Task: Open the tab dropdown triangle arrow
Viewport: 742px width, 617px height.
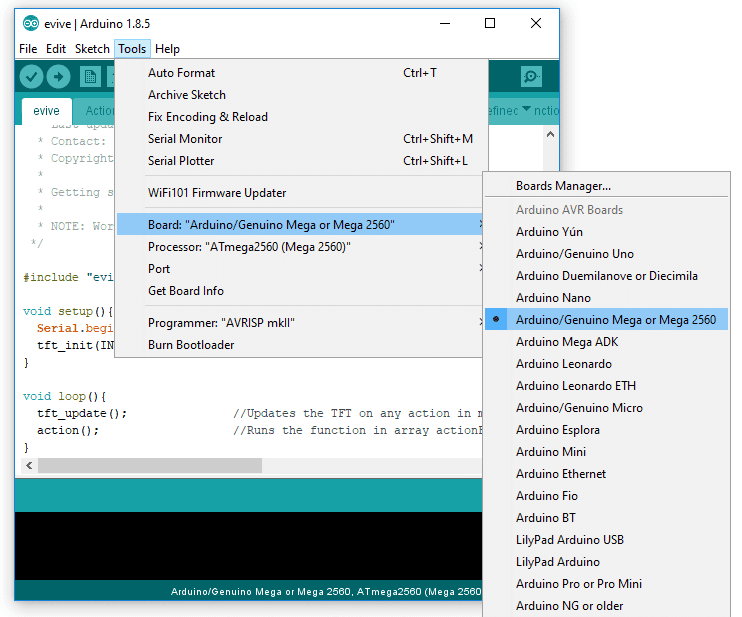Action: (526, 110)
